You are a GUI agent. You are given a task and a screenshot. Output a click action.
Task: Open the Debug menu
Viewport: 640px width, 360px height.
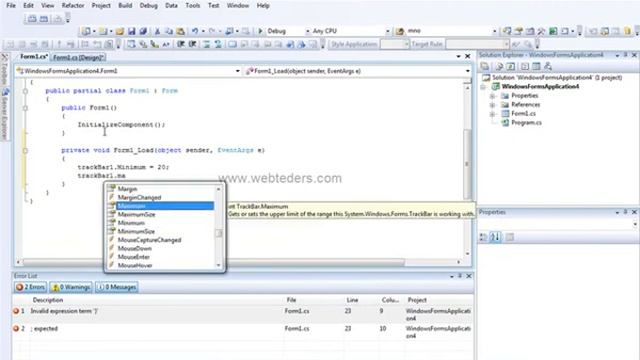click(149, 6)
